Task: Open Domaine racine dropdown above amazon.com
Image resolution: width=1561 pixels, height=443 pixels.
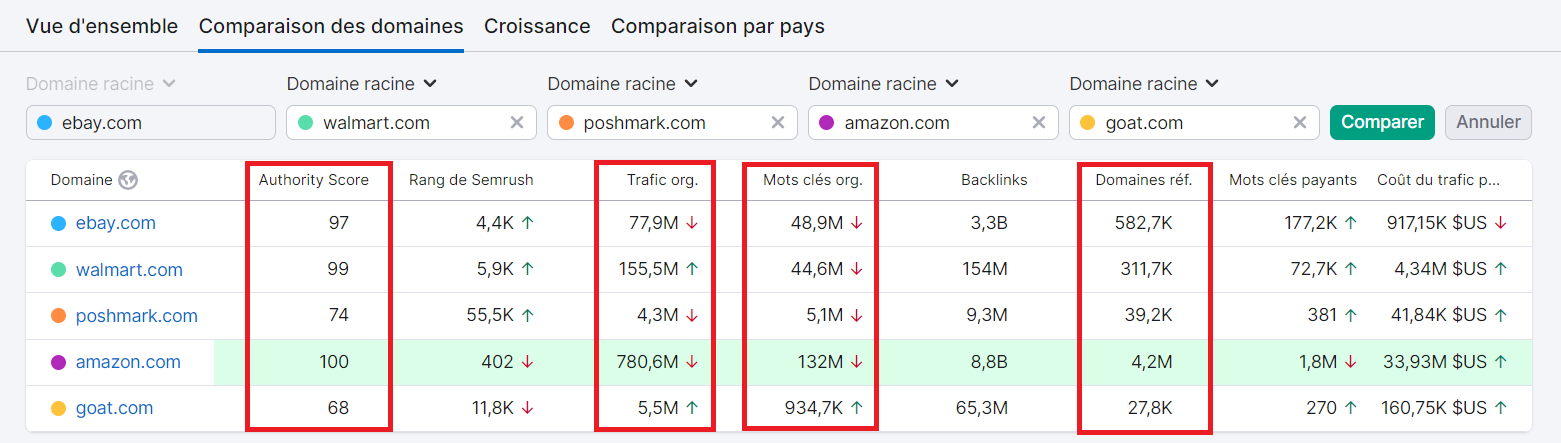Action: (x=884, y=84)
